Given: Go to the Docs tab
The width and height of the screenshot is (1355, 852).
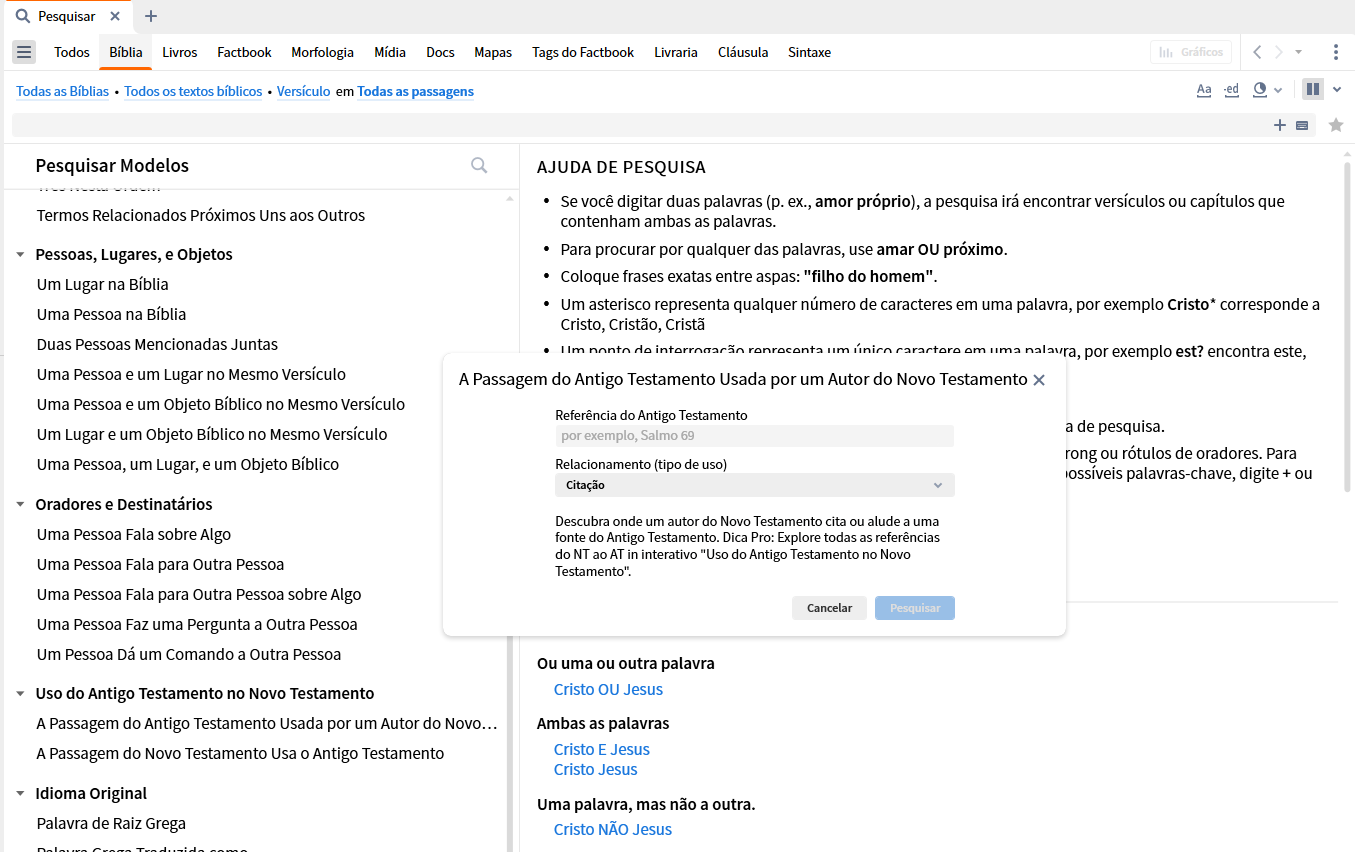Looking at the screenshot, I should coord(440,52).
